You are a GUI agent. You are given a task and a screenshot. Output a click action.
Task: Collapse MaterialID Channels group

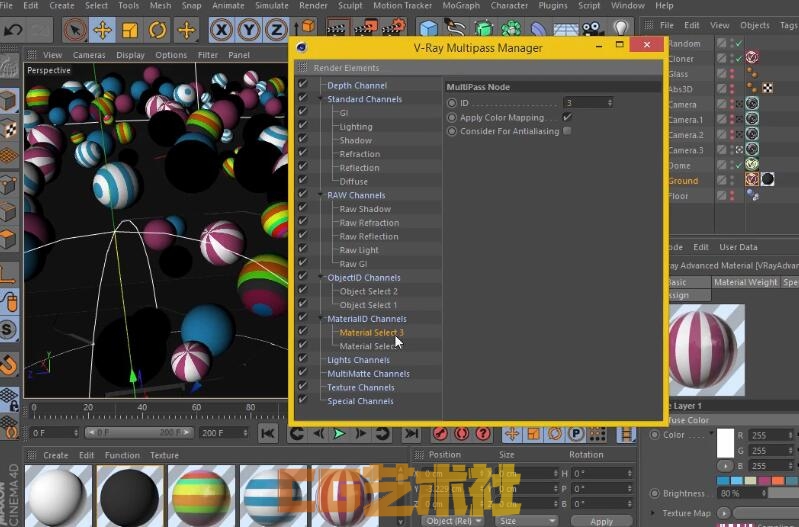tap(321, 318)
